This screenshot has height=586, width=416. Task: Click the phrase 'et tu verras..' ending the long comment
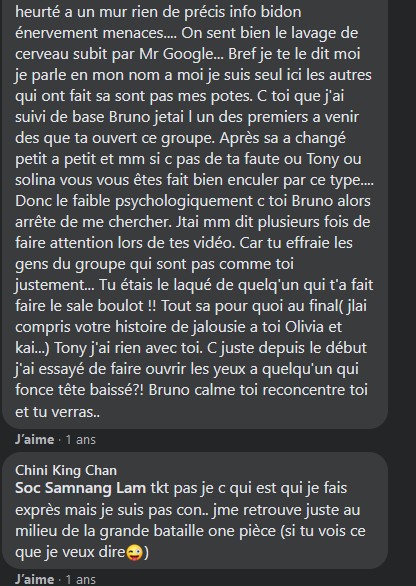[58, 412]
